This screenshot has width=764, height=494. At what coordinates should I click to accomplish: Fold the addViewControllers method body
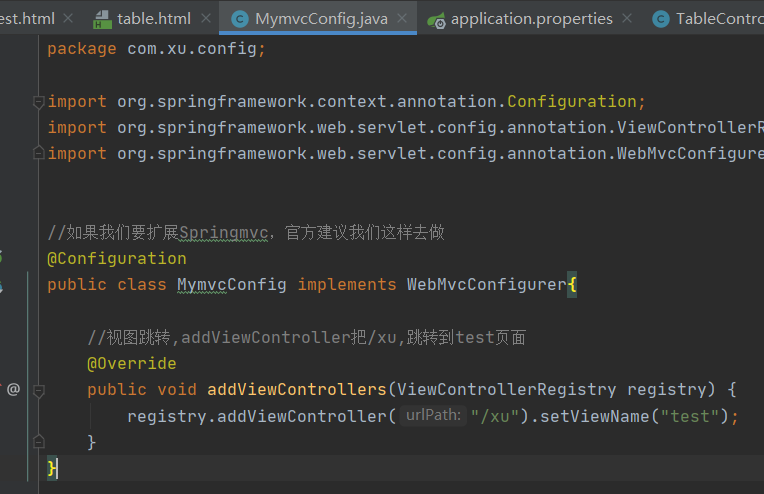38,389
